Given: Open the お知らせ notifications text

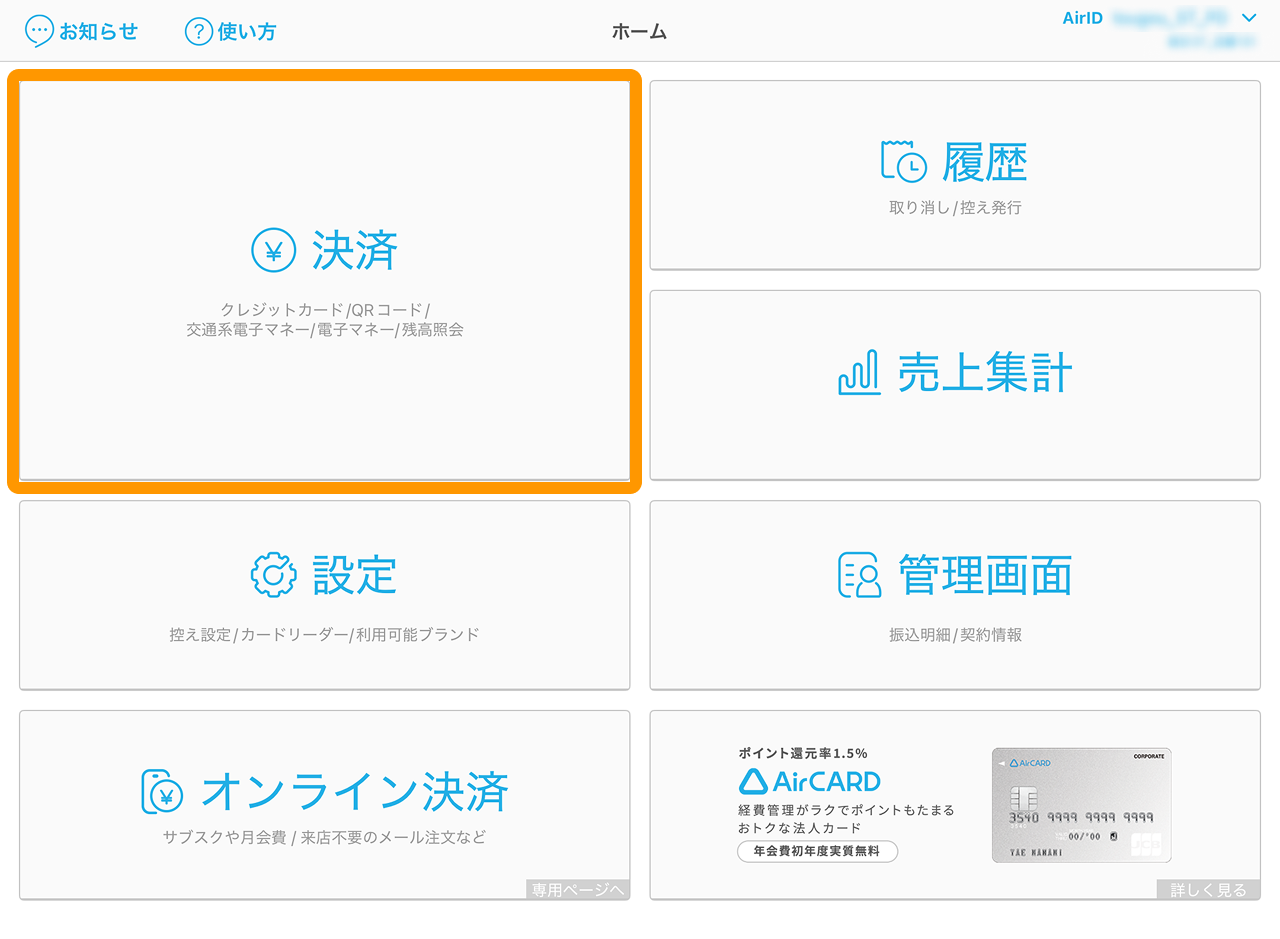Looking at the screenshot, I should [98, 31].
